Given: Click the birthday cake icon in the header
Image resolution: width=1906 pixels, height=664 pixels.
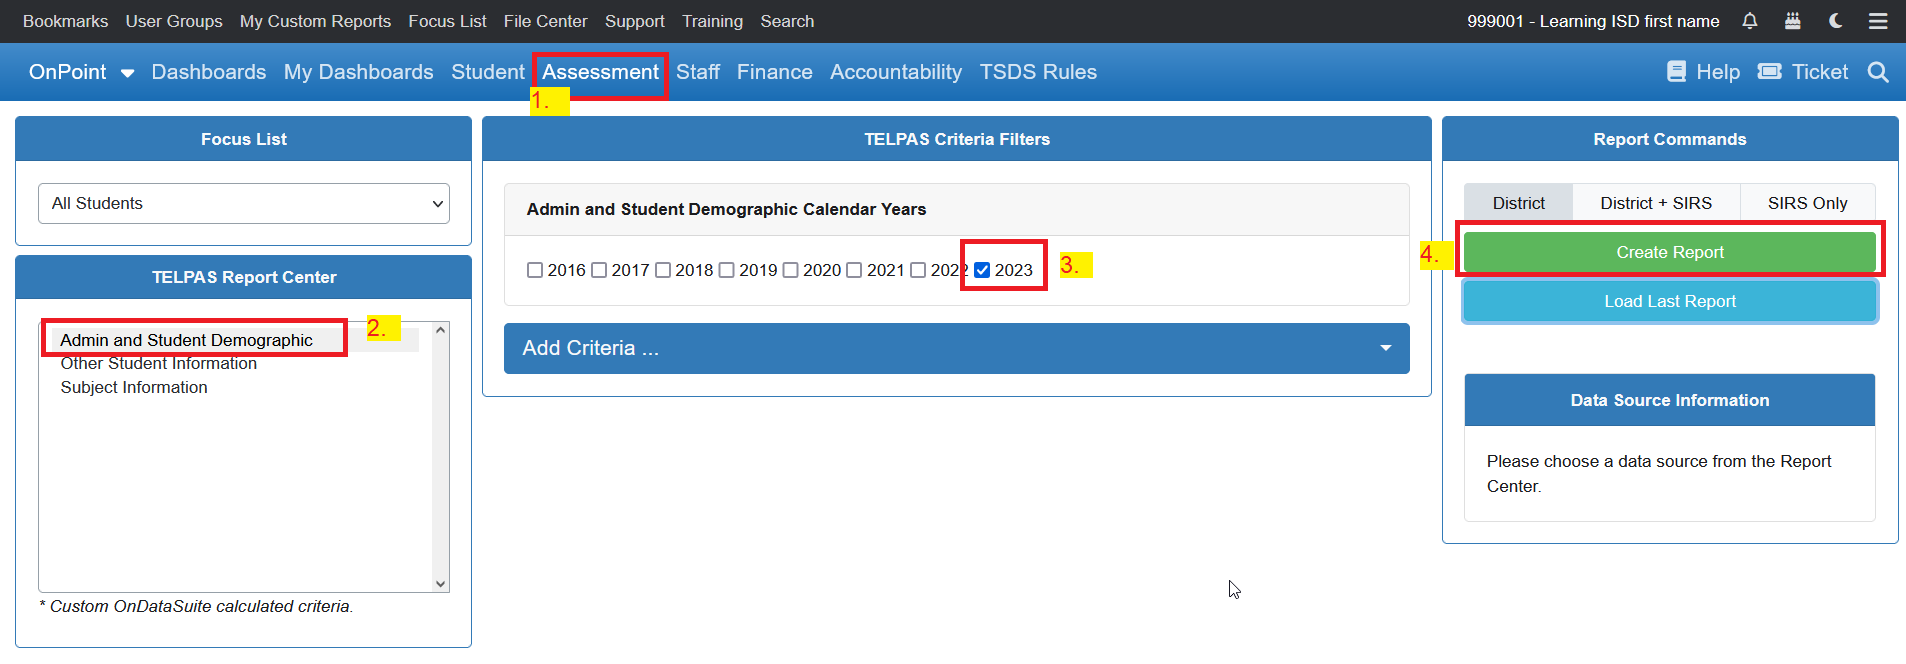Looking at the screenshot, I should point(1792,21).
